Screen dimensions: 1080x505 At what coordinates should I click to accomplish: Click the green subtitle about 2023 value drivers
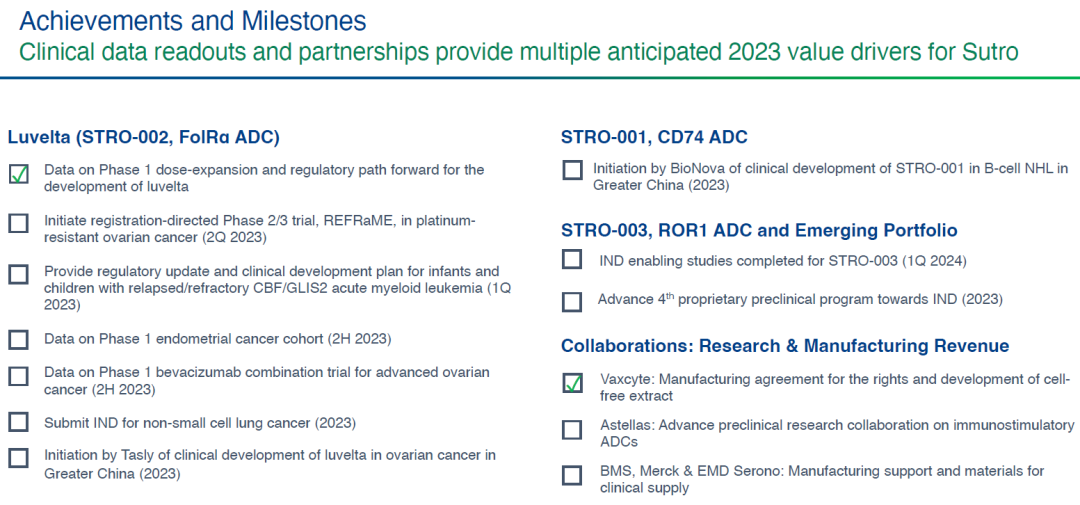(x=519, y=52)
